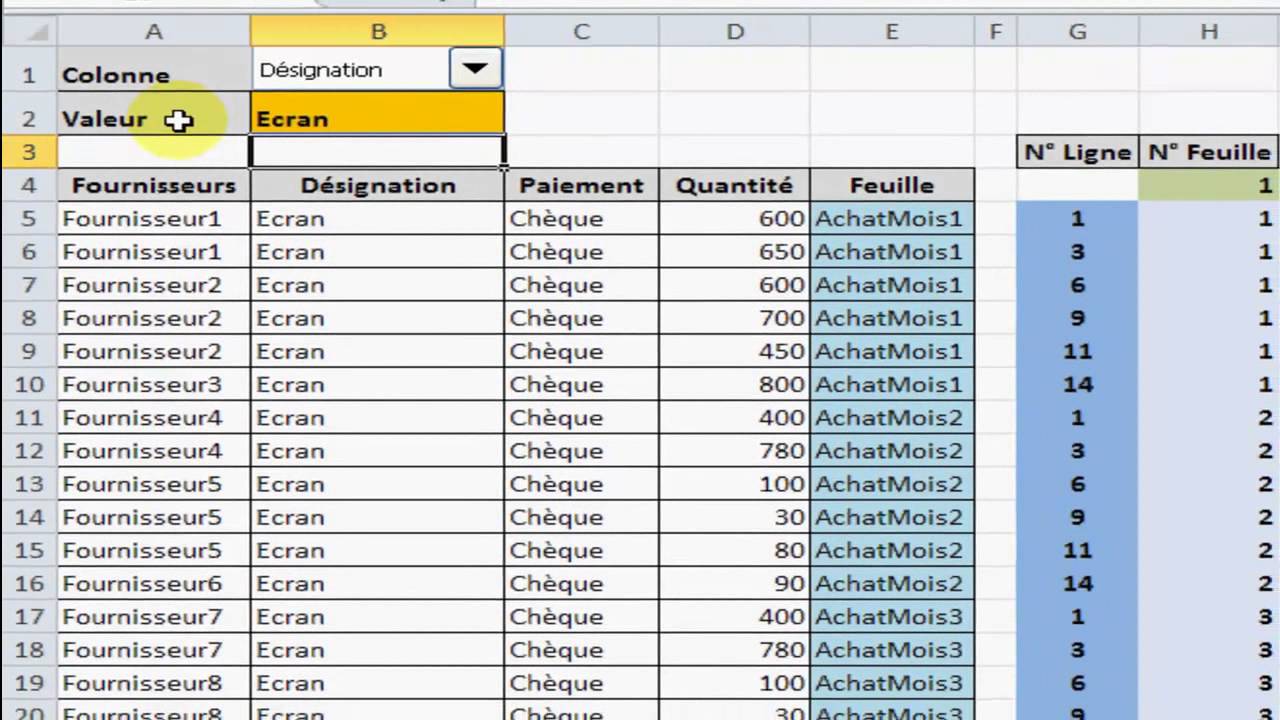The height and width of the screenshot is (720, 1280).
Task: Select AchatMois2 cell in row 11
Action: pos(892,417)
